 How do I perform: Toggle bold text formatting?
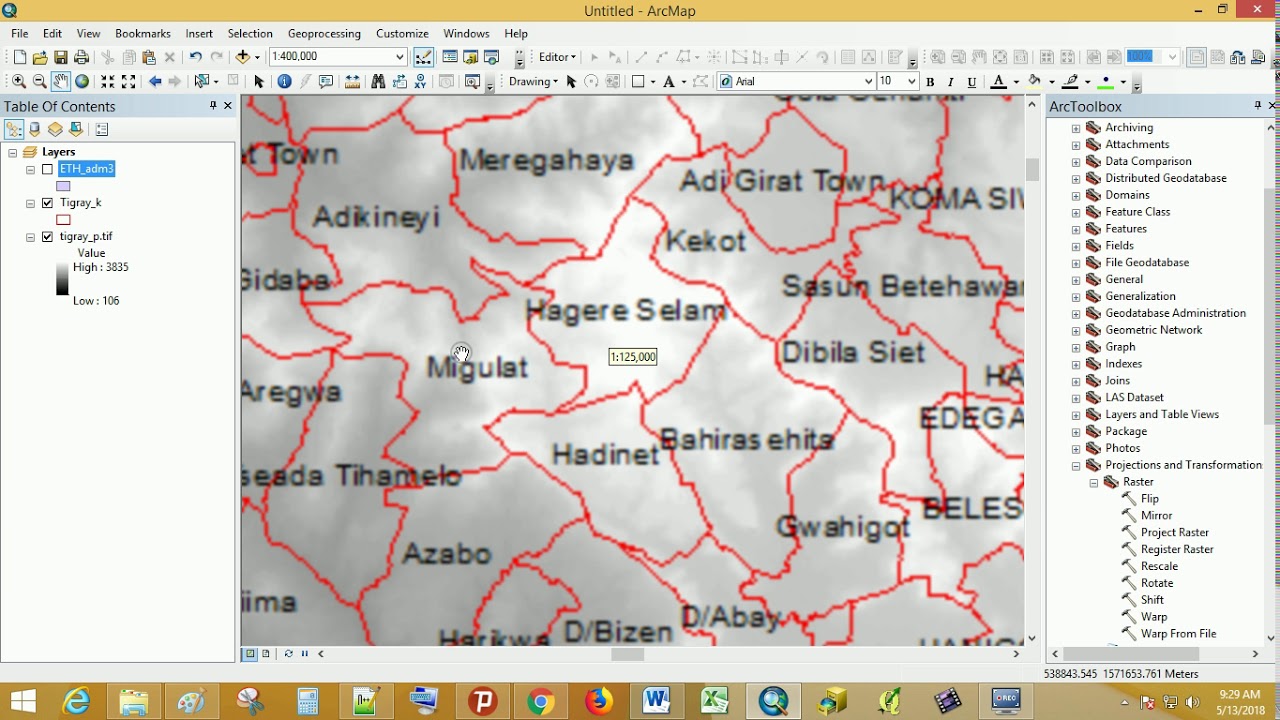point(930,82)
